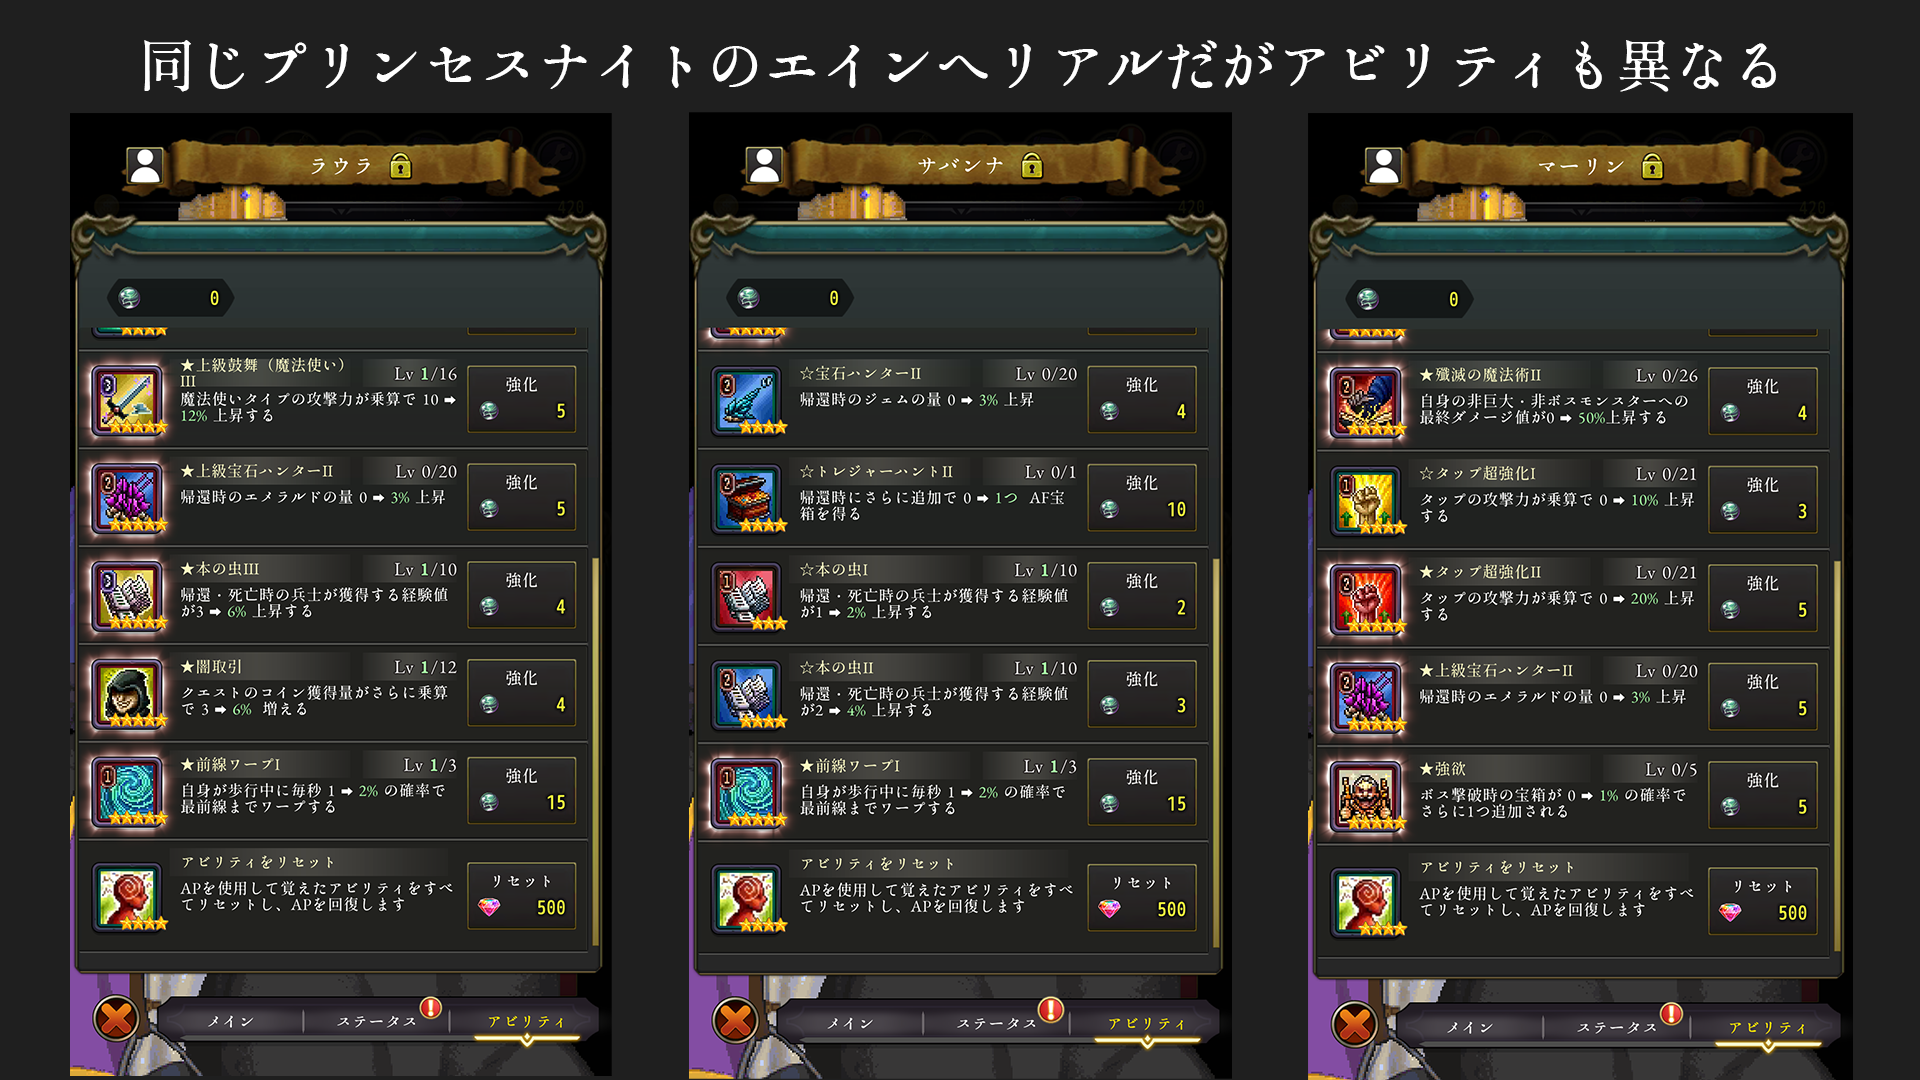
Task: Select the トレジャーハントII treasure chest icon
Action: coord(748,497)
